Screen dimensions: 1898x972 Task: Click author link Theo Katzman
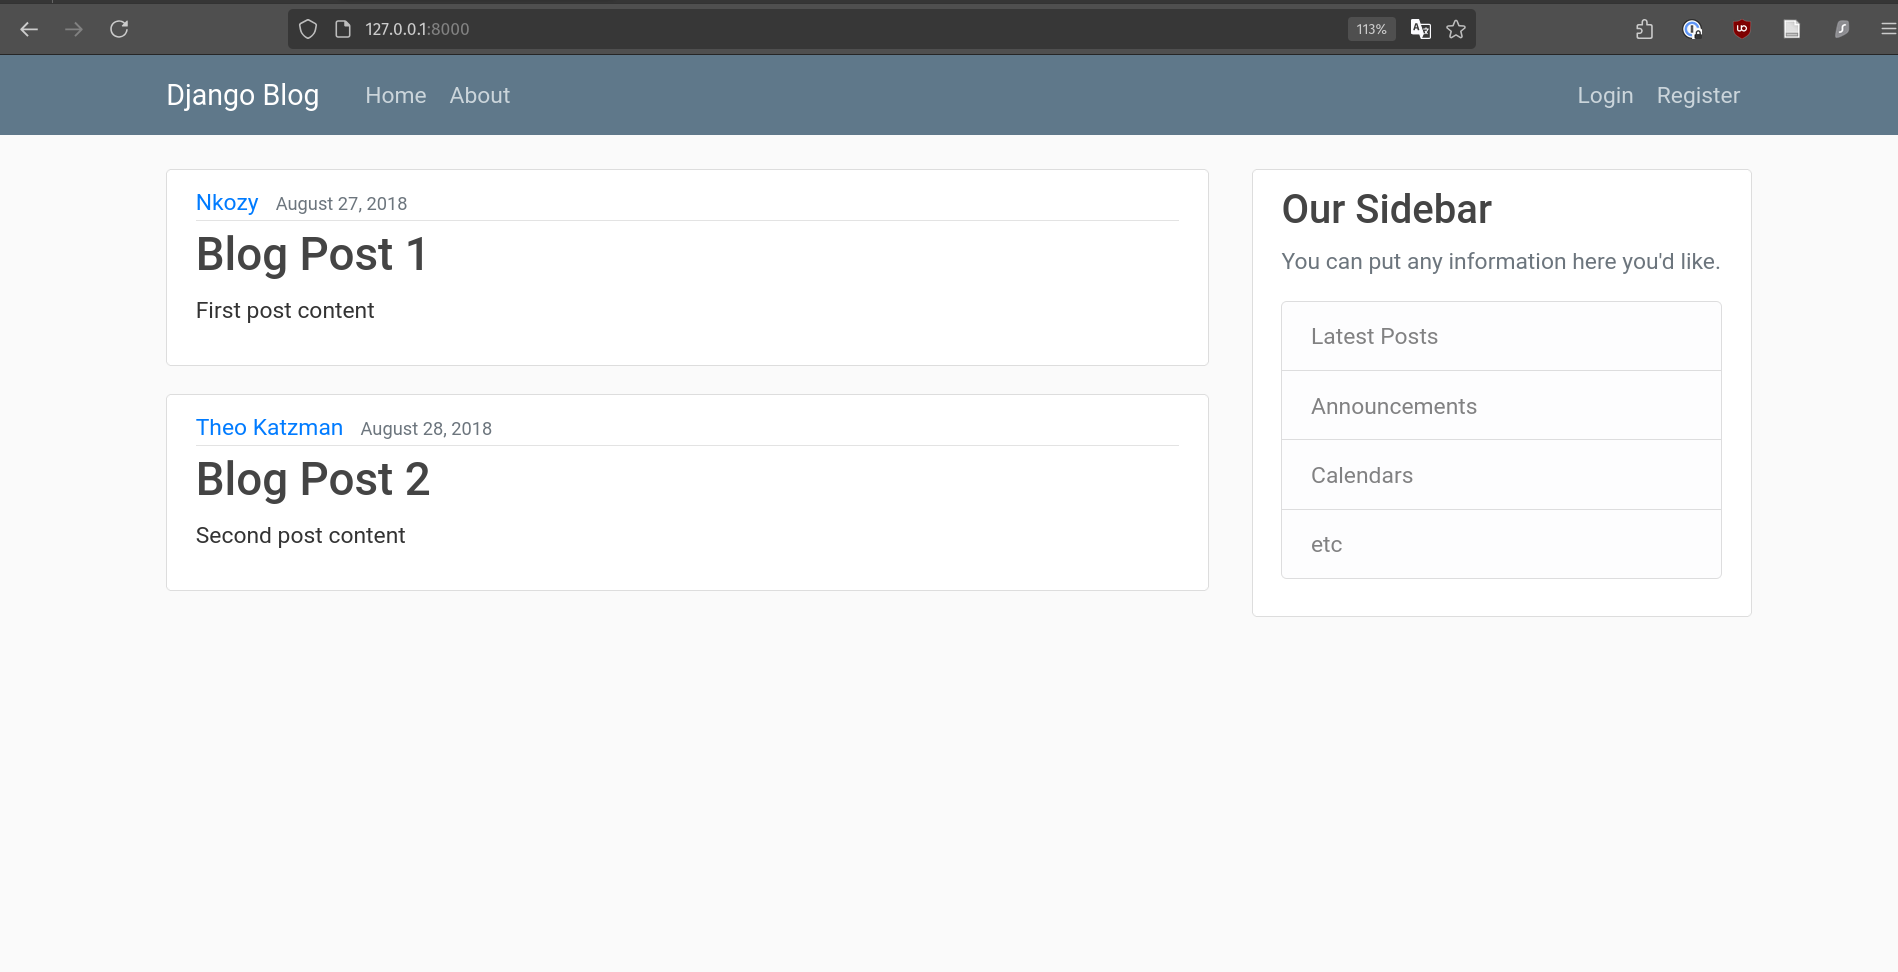pyautogui.click(x=269, y=427)
